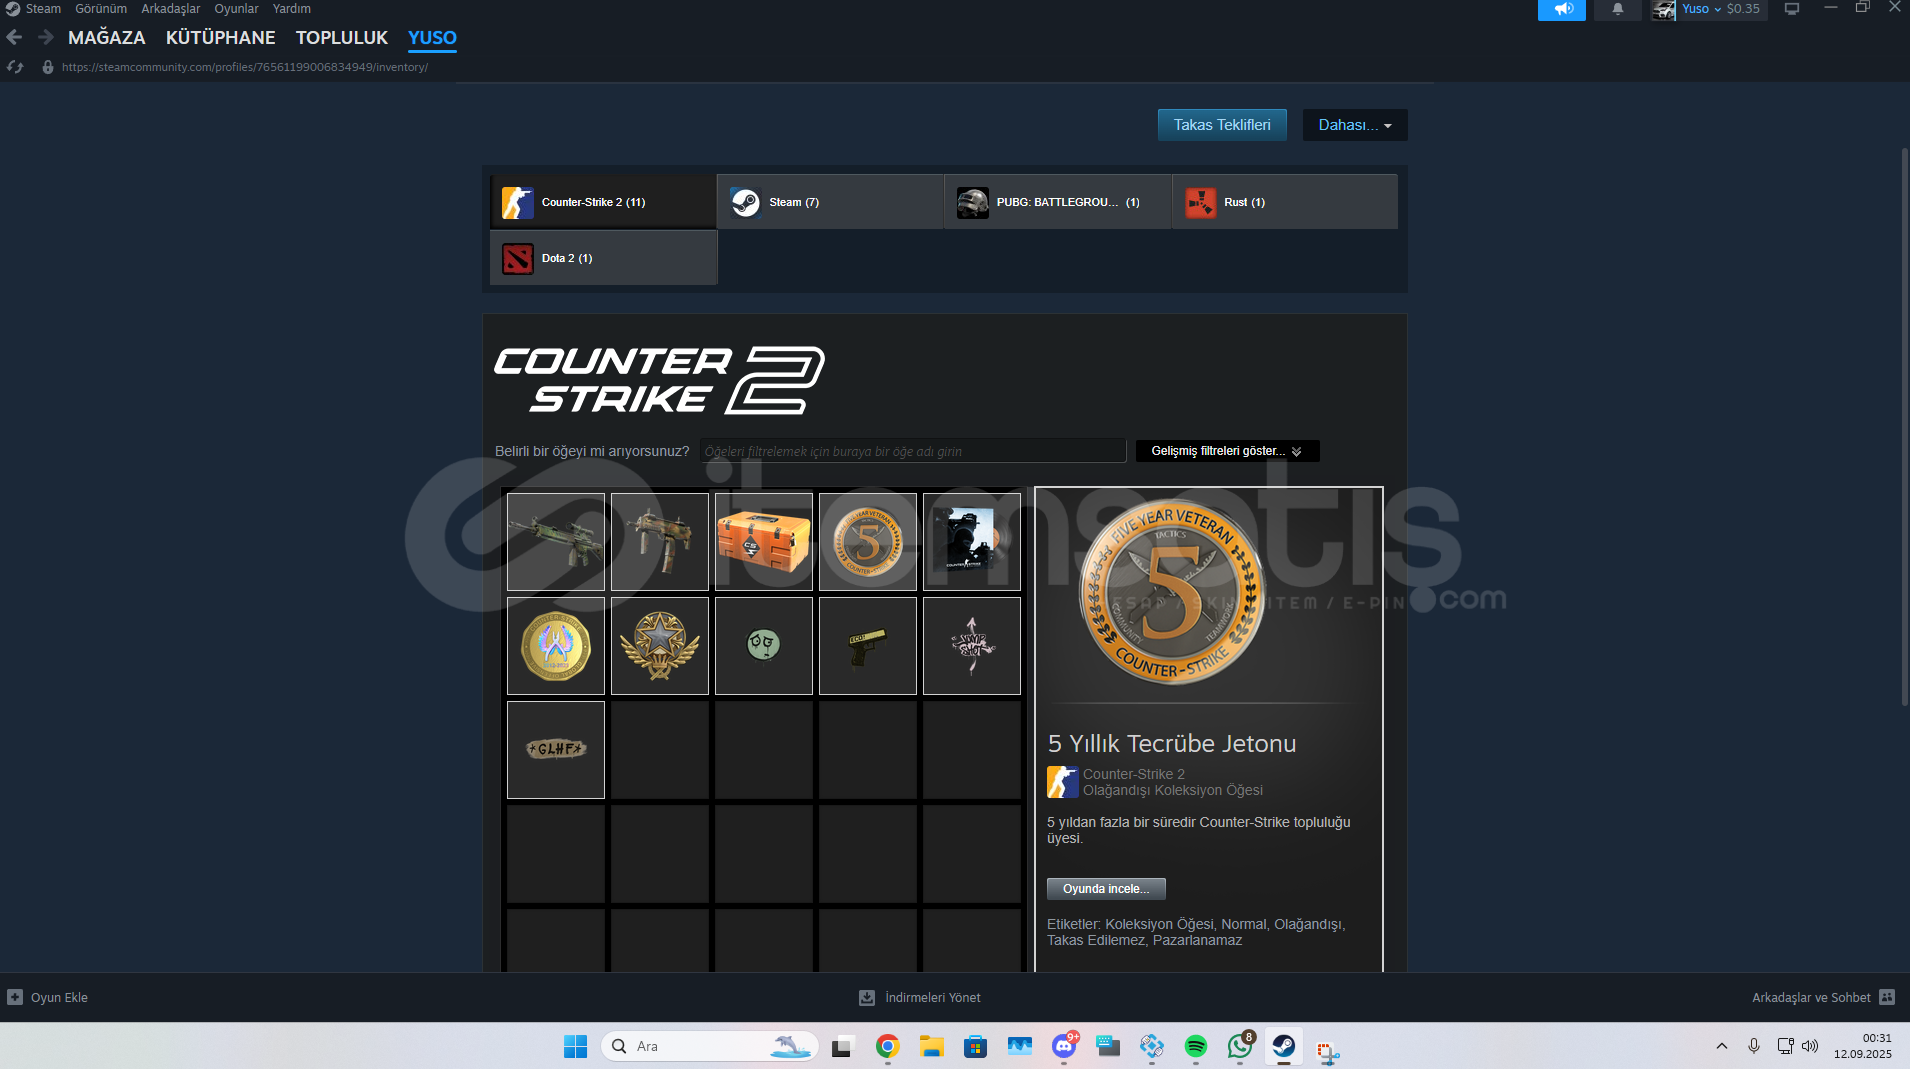Switch to the PUBG: BATTLEGROUNDS inventory
Viewport: 1910px width, 1069px height.
(1058, 202)
